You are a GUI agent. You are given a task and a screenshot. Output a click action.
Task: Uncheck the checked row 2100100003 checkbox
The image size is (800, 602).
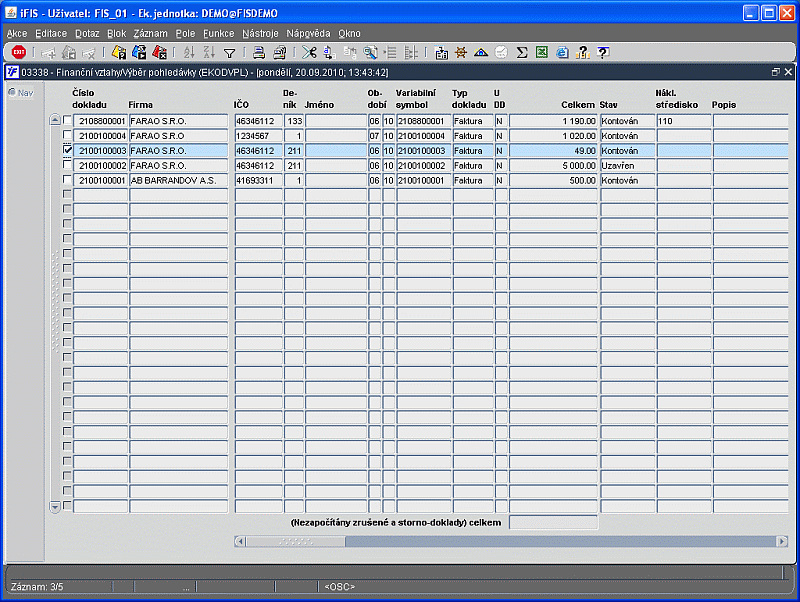tap(67, 150)
